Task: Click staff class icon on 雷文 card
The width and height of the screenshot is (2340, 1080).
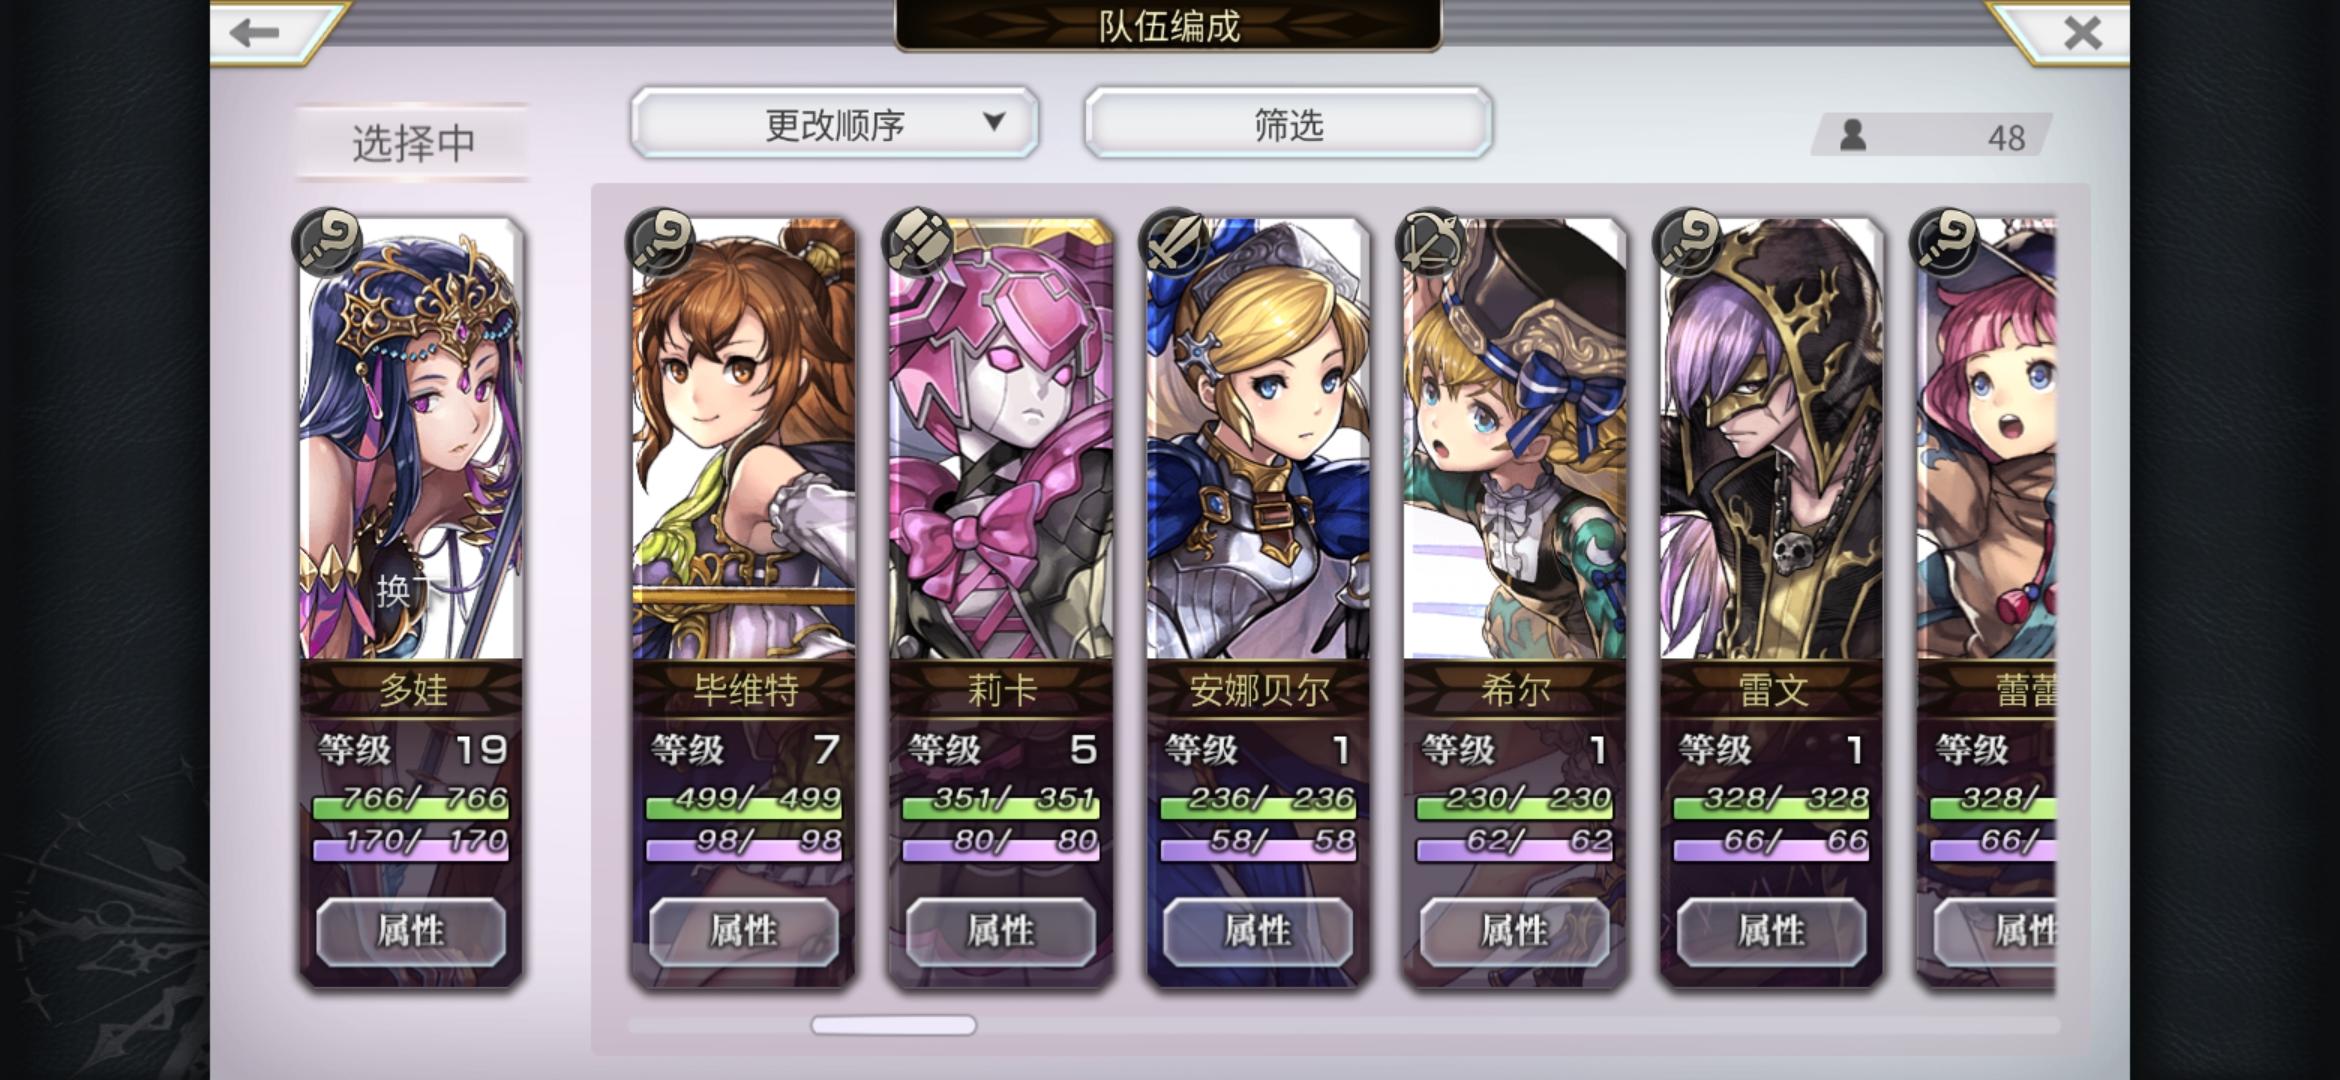Action: [1688, 241]
